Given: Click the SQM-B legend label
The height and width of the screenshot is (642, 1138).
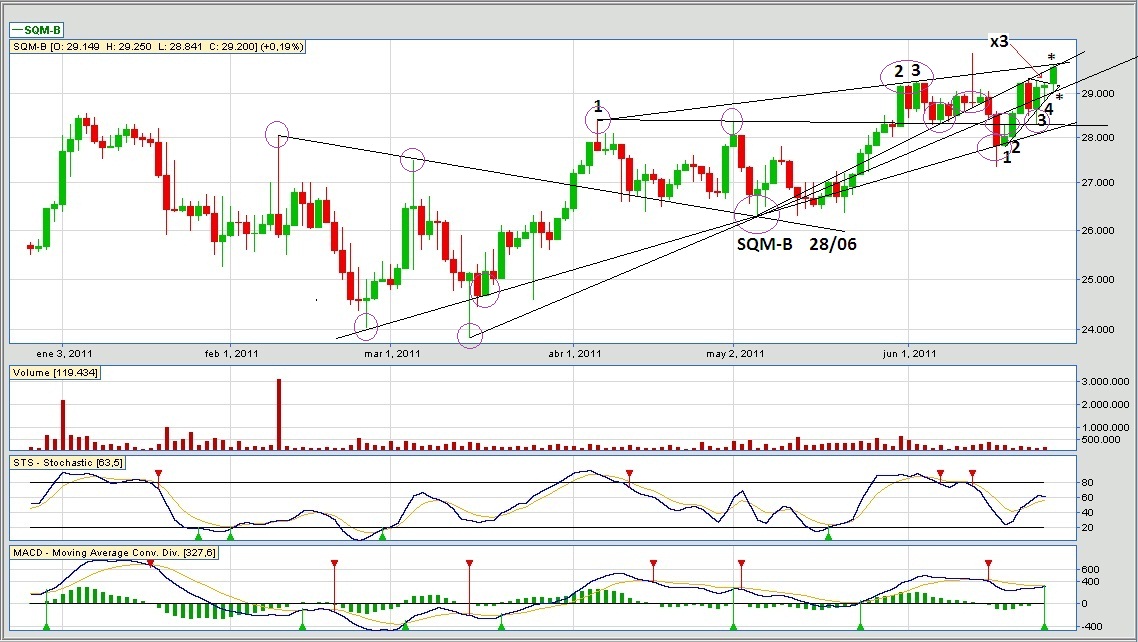Looking at the screenshot, I should pos(36,30).
